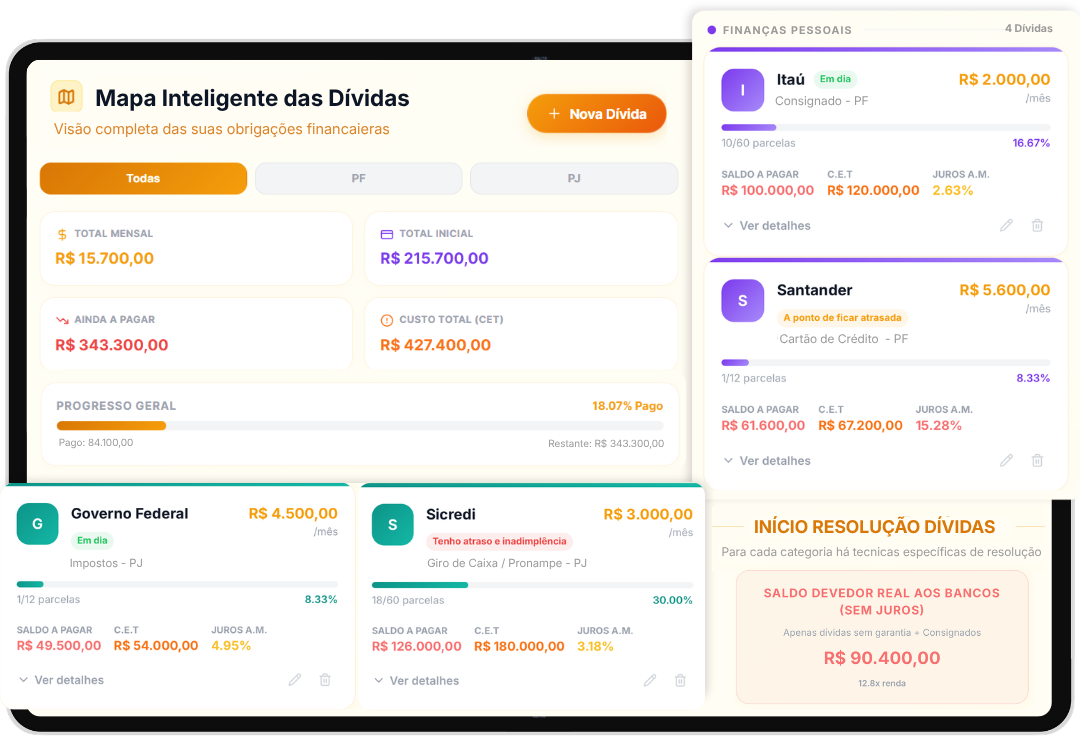The image size is (1080, 750).
Task: Delete the Santander debt with trash icon
Action: (1037, 460)
